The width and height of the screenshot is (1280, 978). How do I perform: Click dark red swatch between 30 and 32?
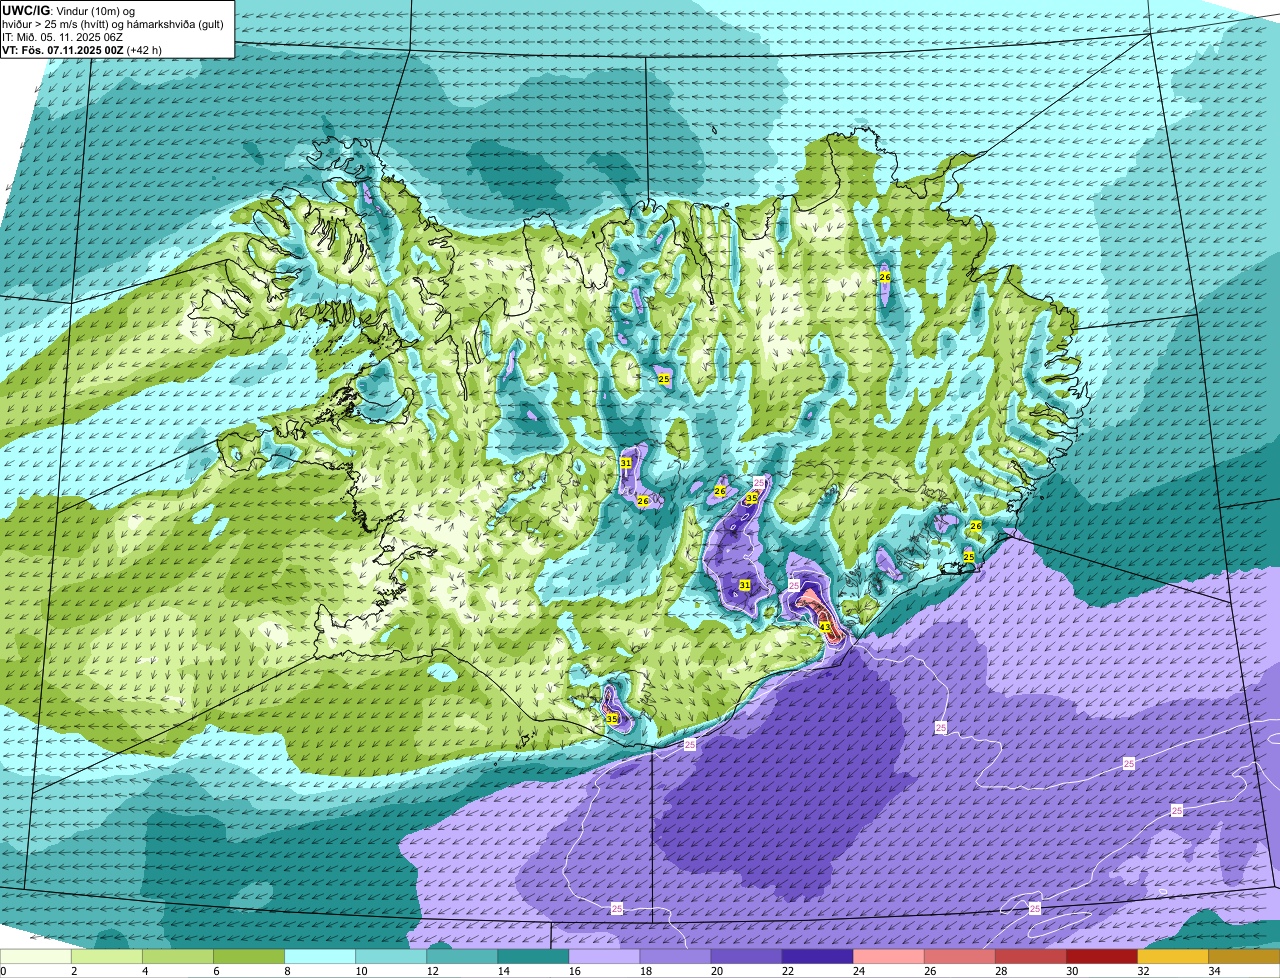point(1101,957)
